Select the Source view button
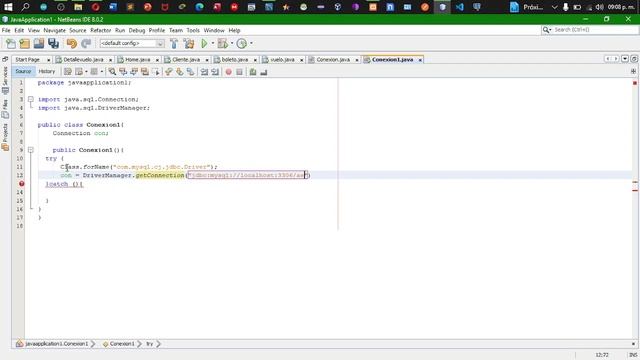Screen dimensions: 640x360 tap(23, 71)
